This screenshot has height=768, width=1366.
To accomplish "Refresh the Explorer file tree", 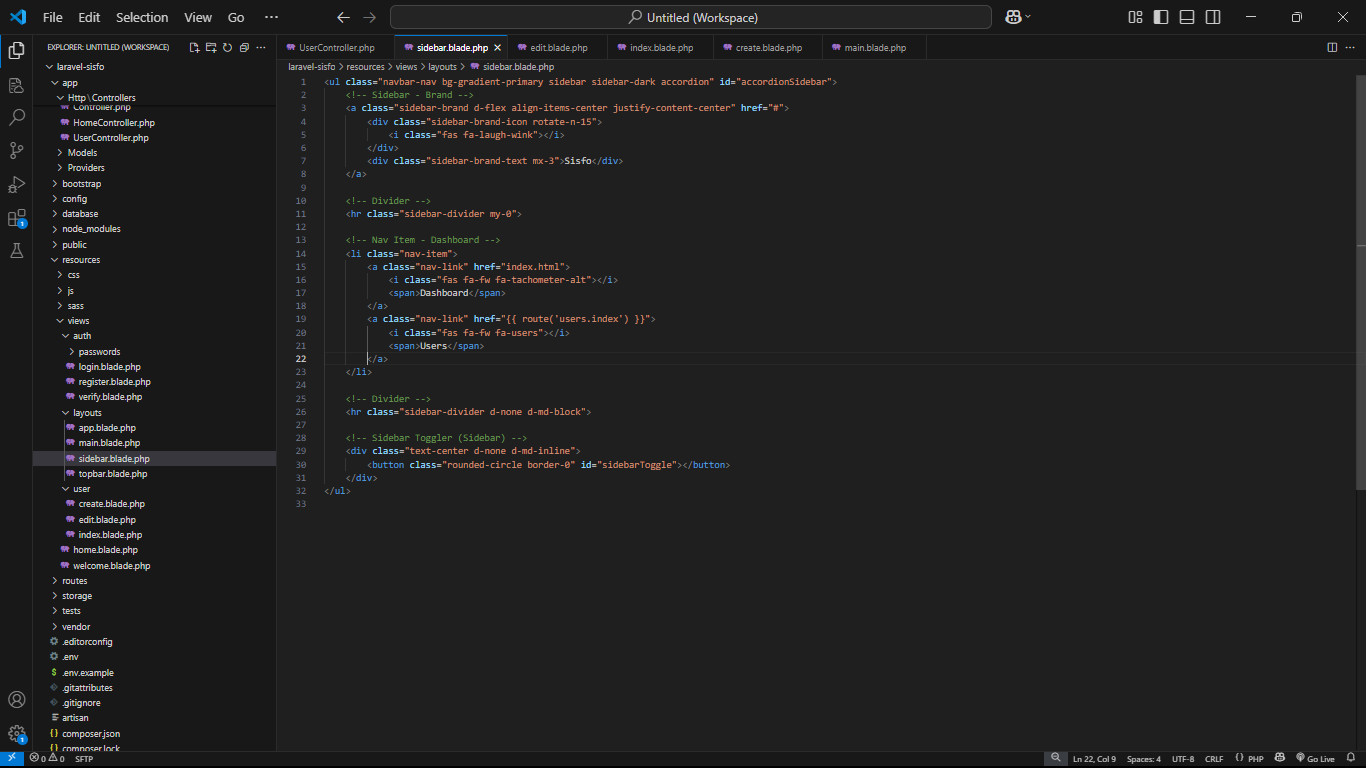I will [227, 47].
